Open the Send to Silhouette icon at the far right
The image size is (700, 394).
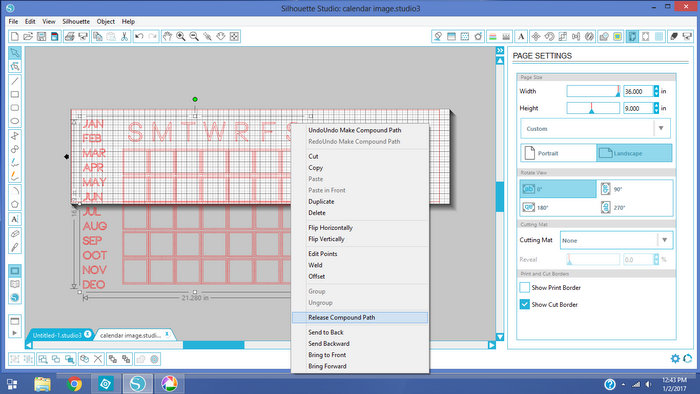tap(687, 36)
